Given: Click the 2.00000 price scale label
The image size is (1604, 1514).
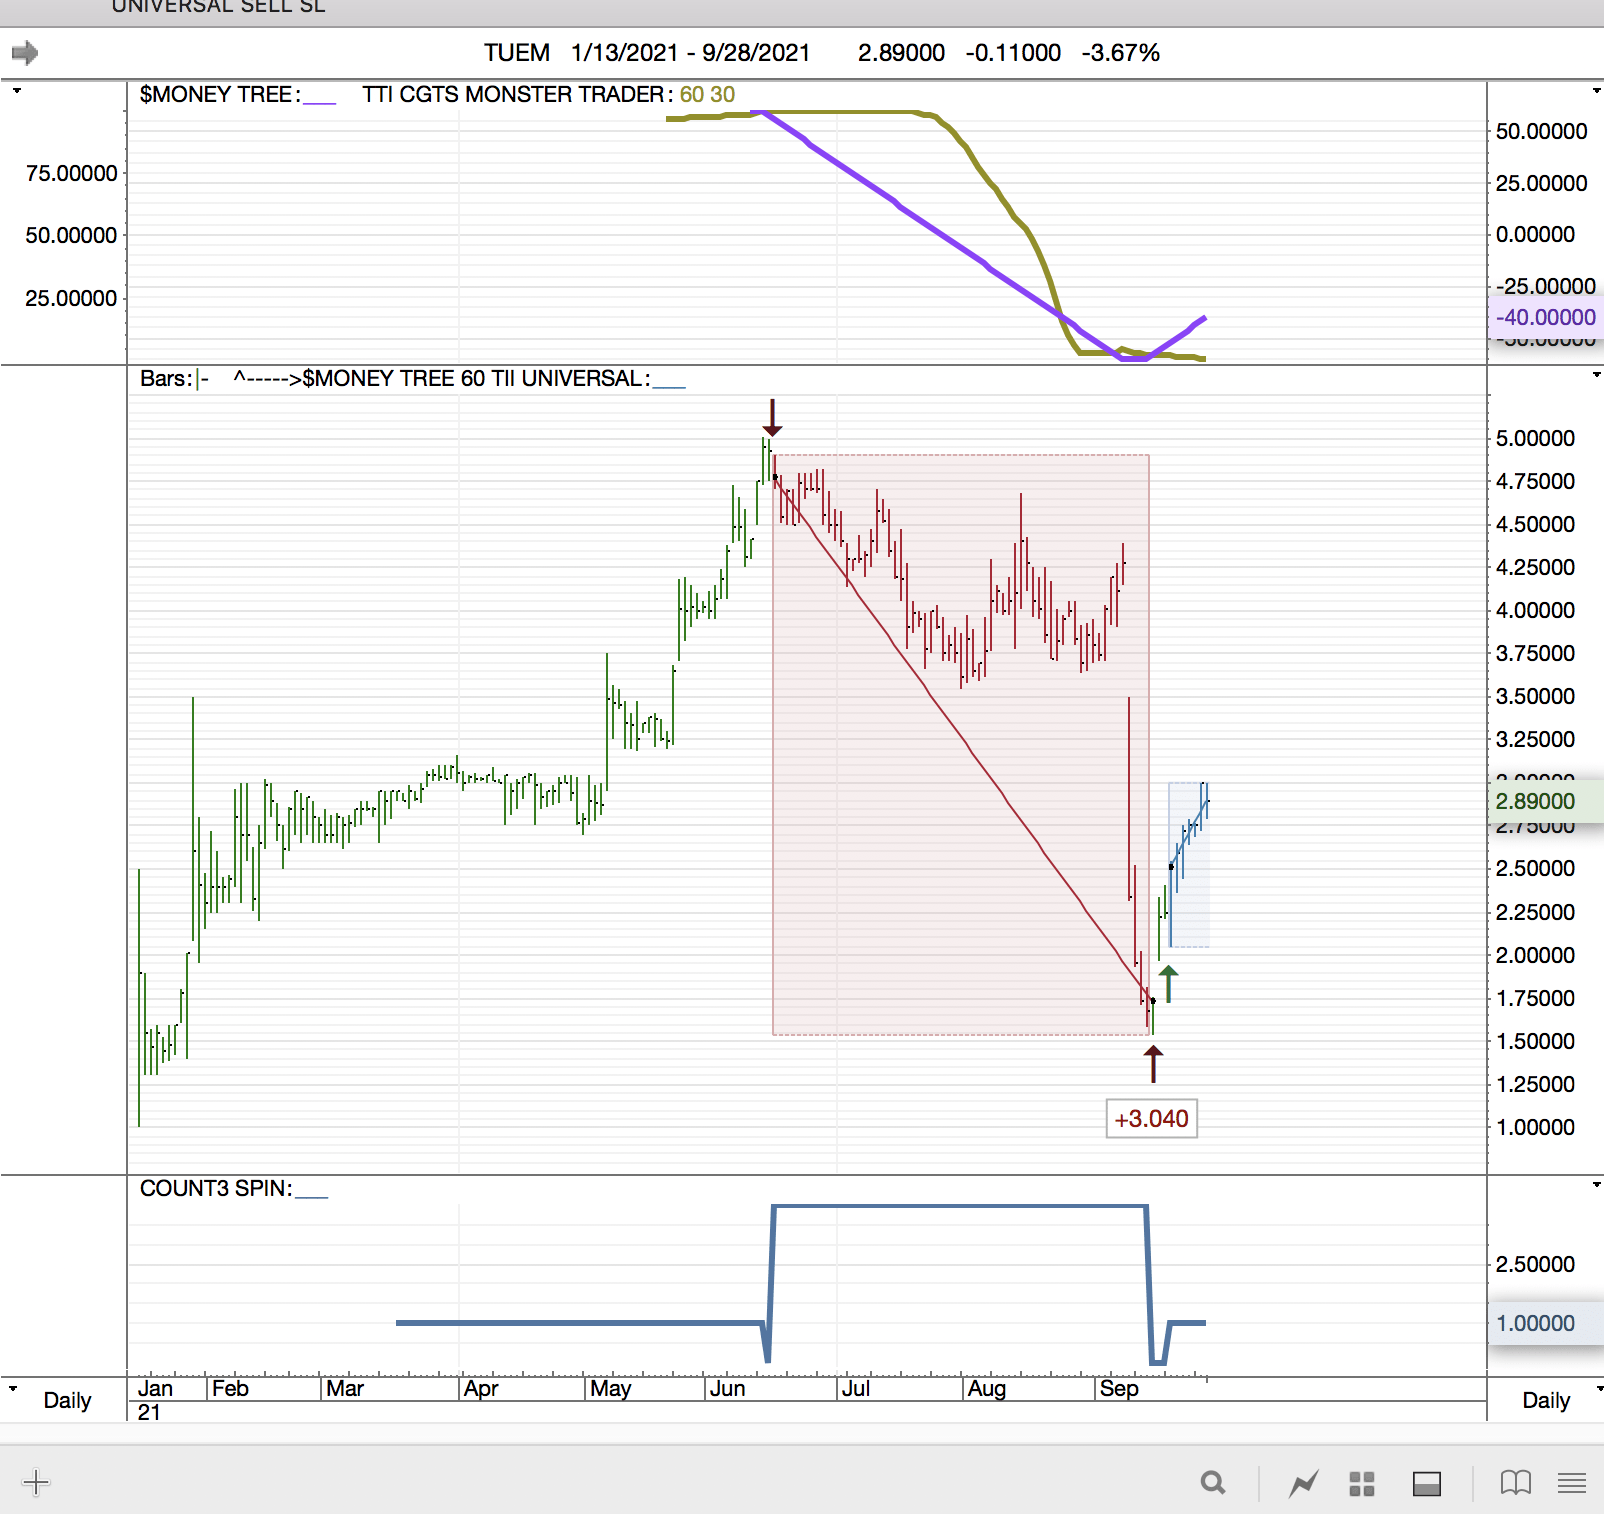Looking at the screenshot, I should click(x=1535, y=955).
